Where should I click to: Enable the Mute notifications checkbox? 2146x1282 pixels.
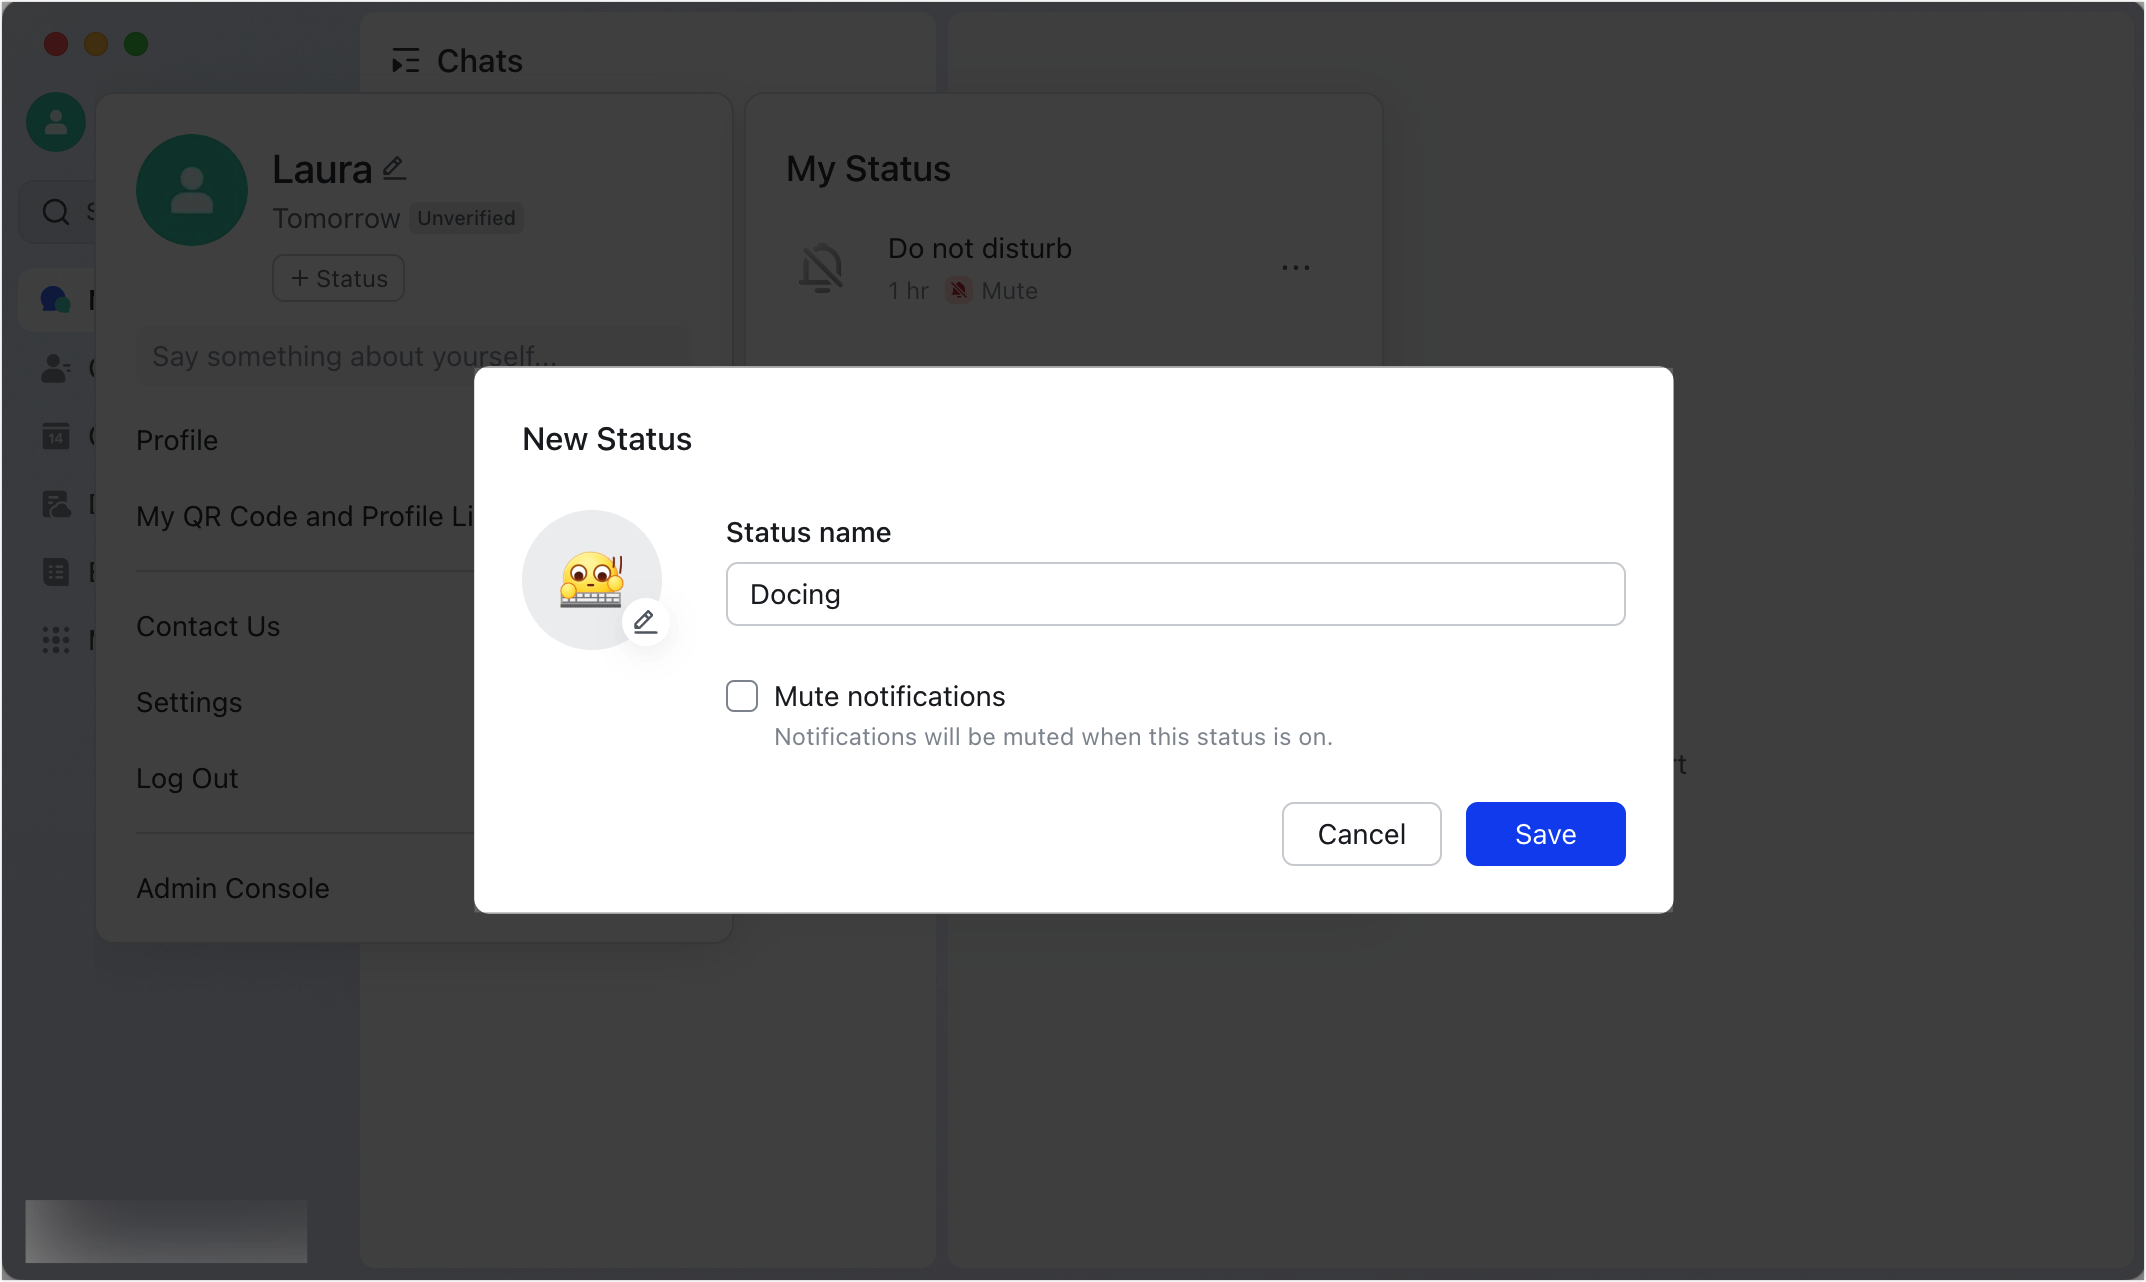[x=741, y=695]
